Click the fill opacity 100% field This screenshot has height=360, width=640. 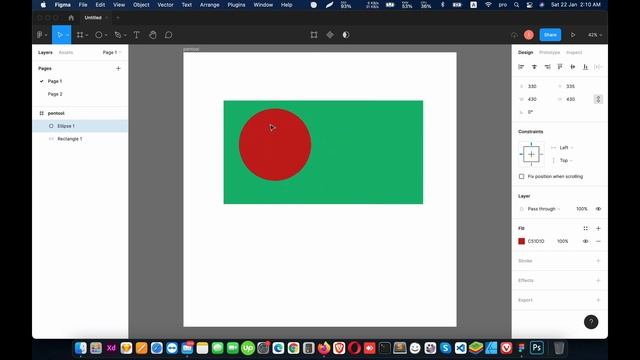(x=562, y=241)
